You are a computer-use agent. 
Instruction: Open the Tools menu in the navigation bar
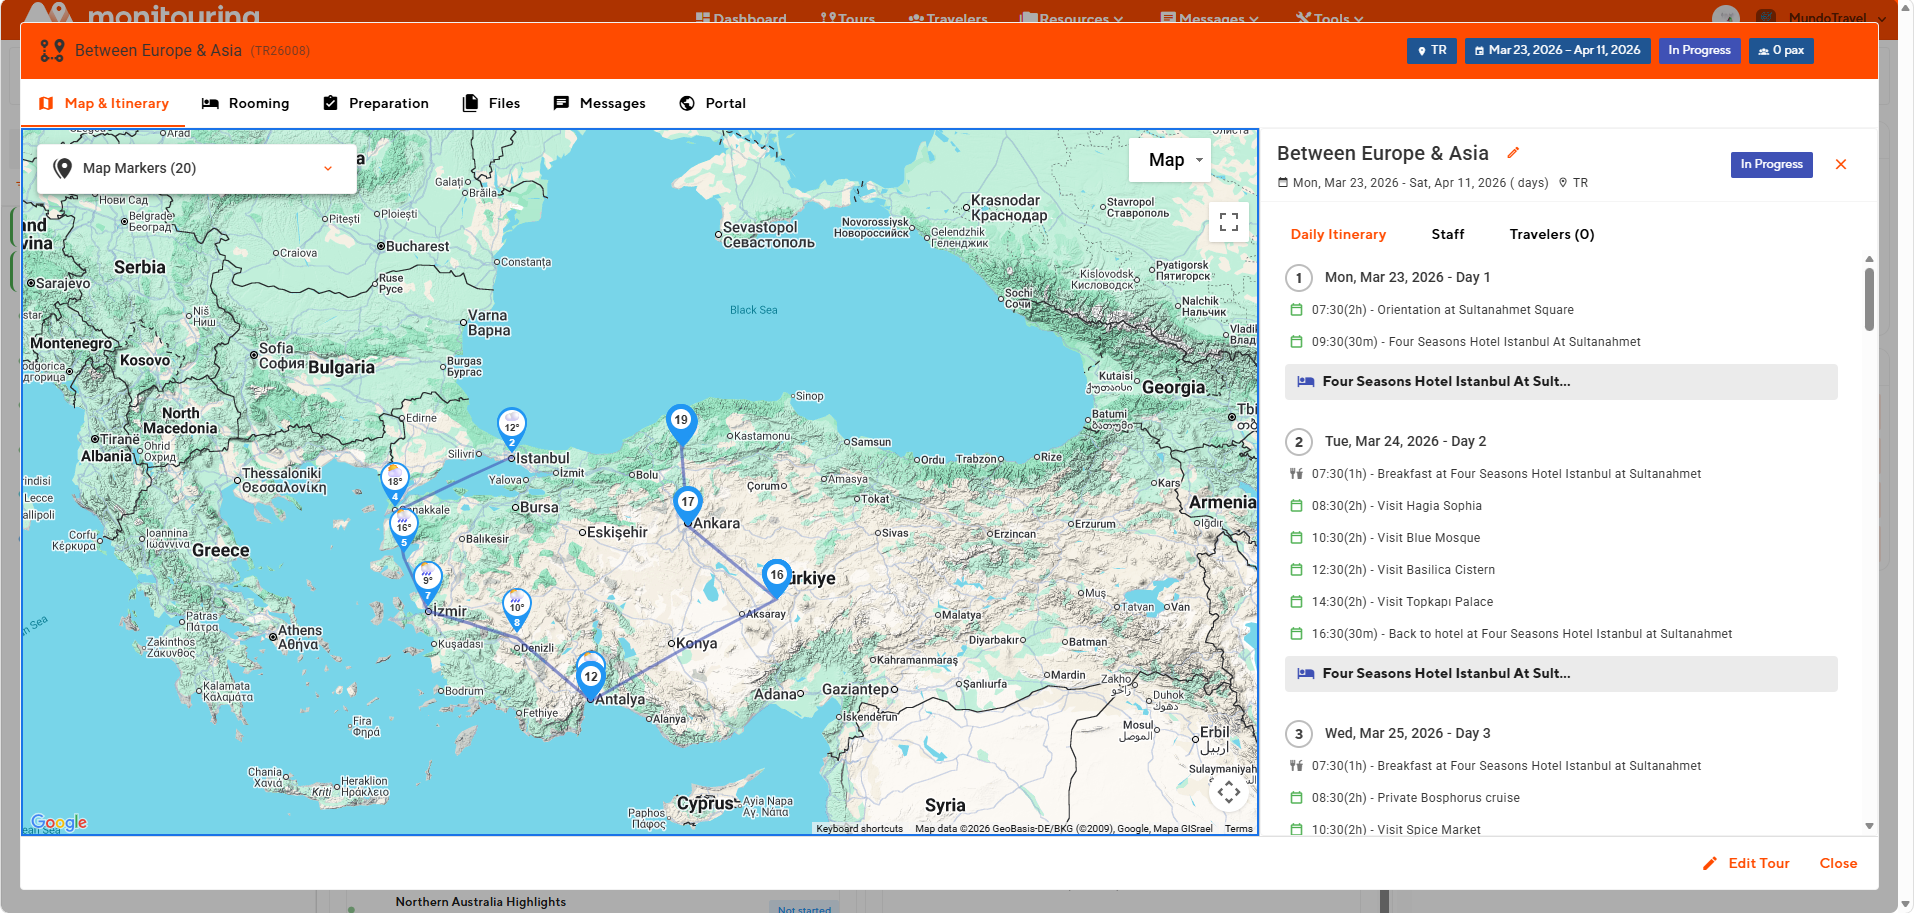1331,17
